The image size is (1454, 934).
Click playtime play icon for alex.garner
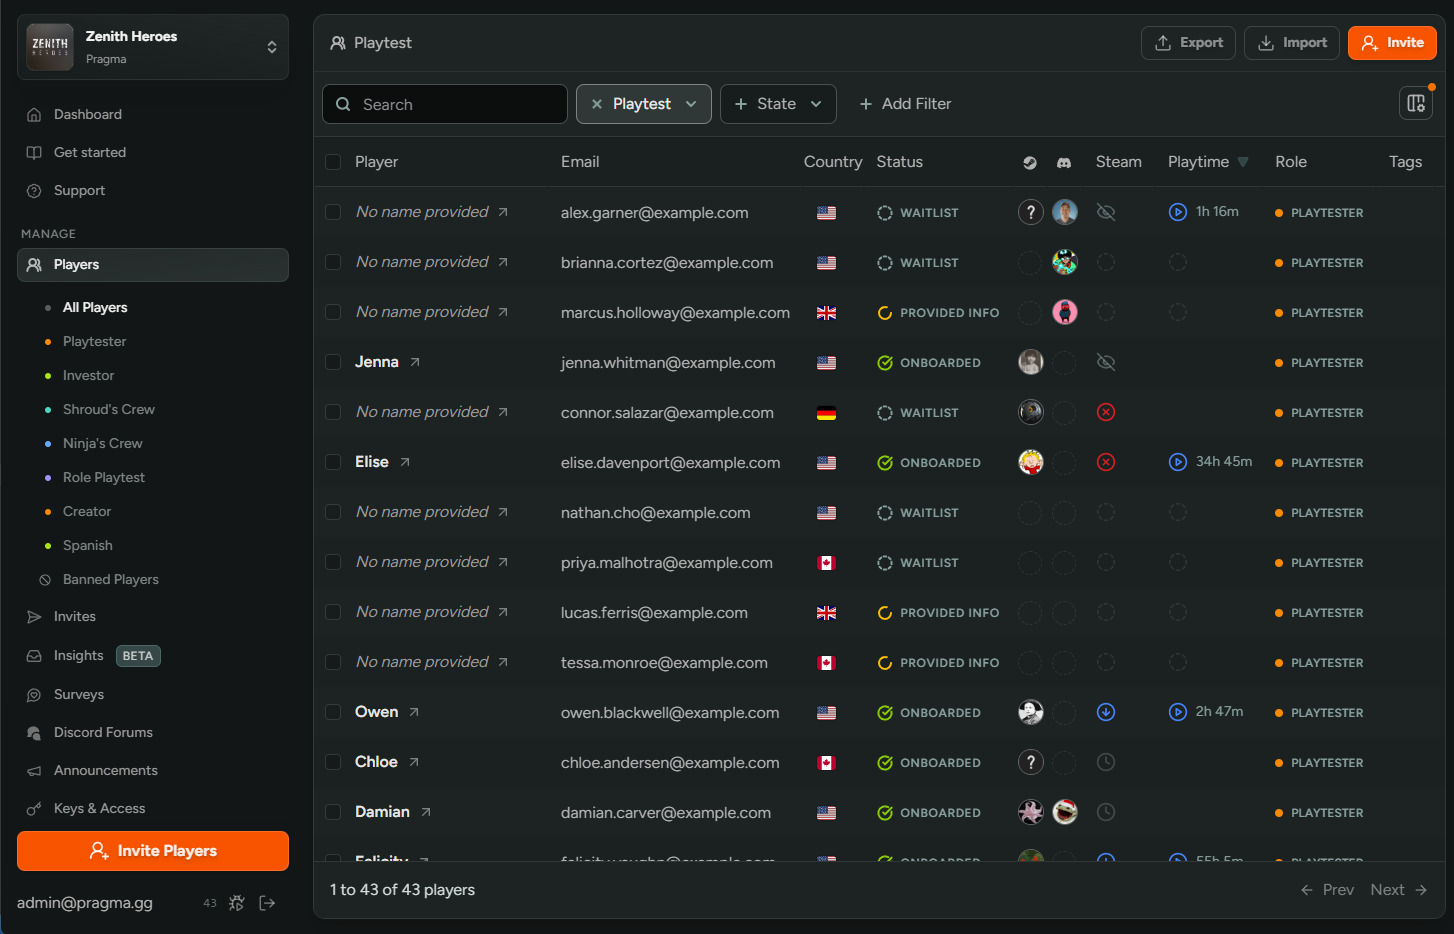pos(1178,212)
